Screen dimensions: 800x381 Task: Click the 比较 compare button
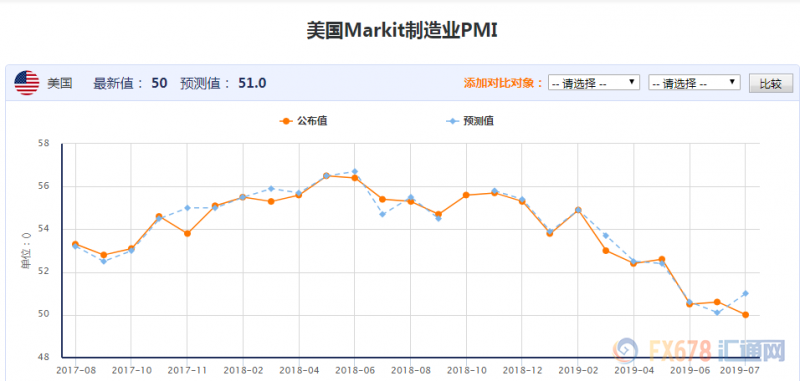click(771, 83)
